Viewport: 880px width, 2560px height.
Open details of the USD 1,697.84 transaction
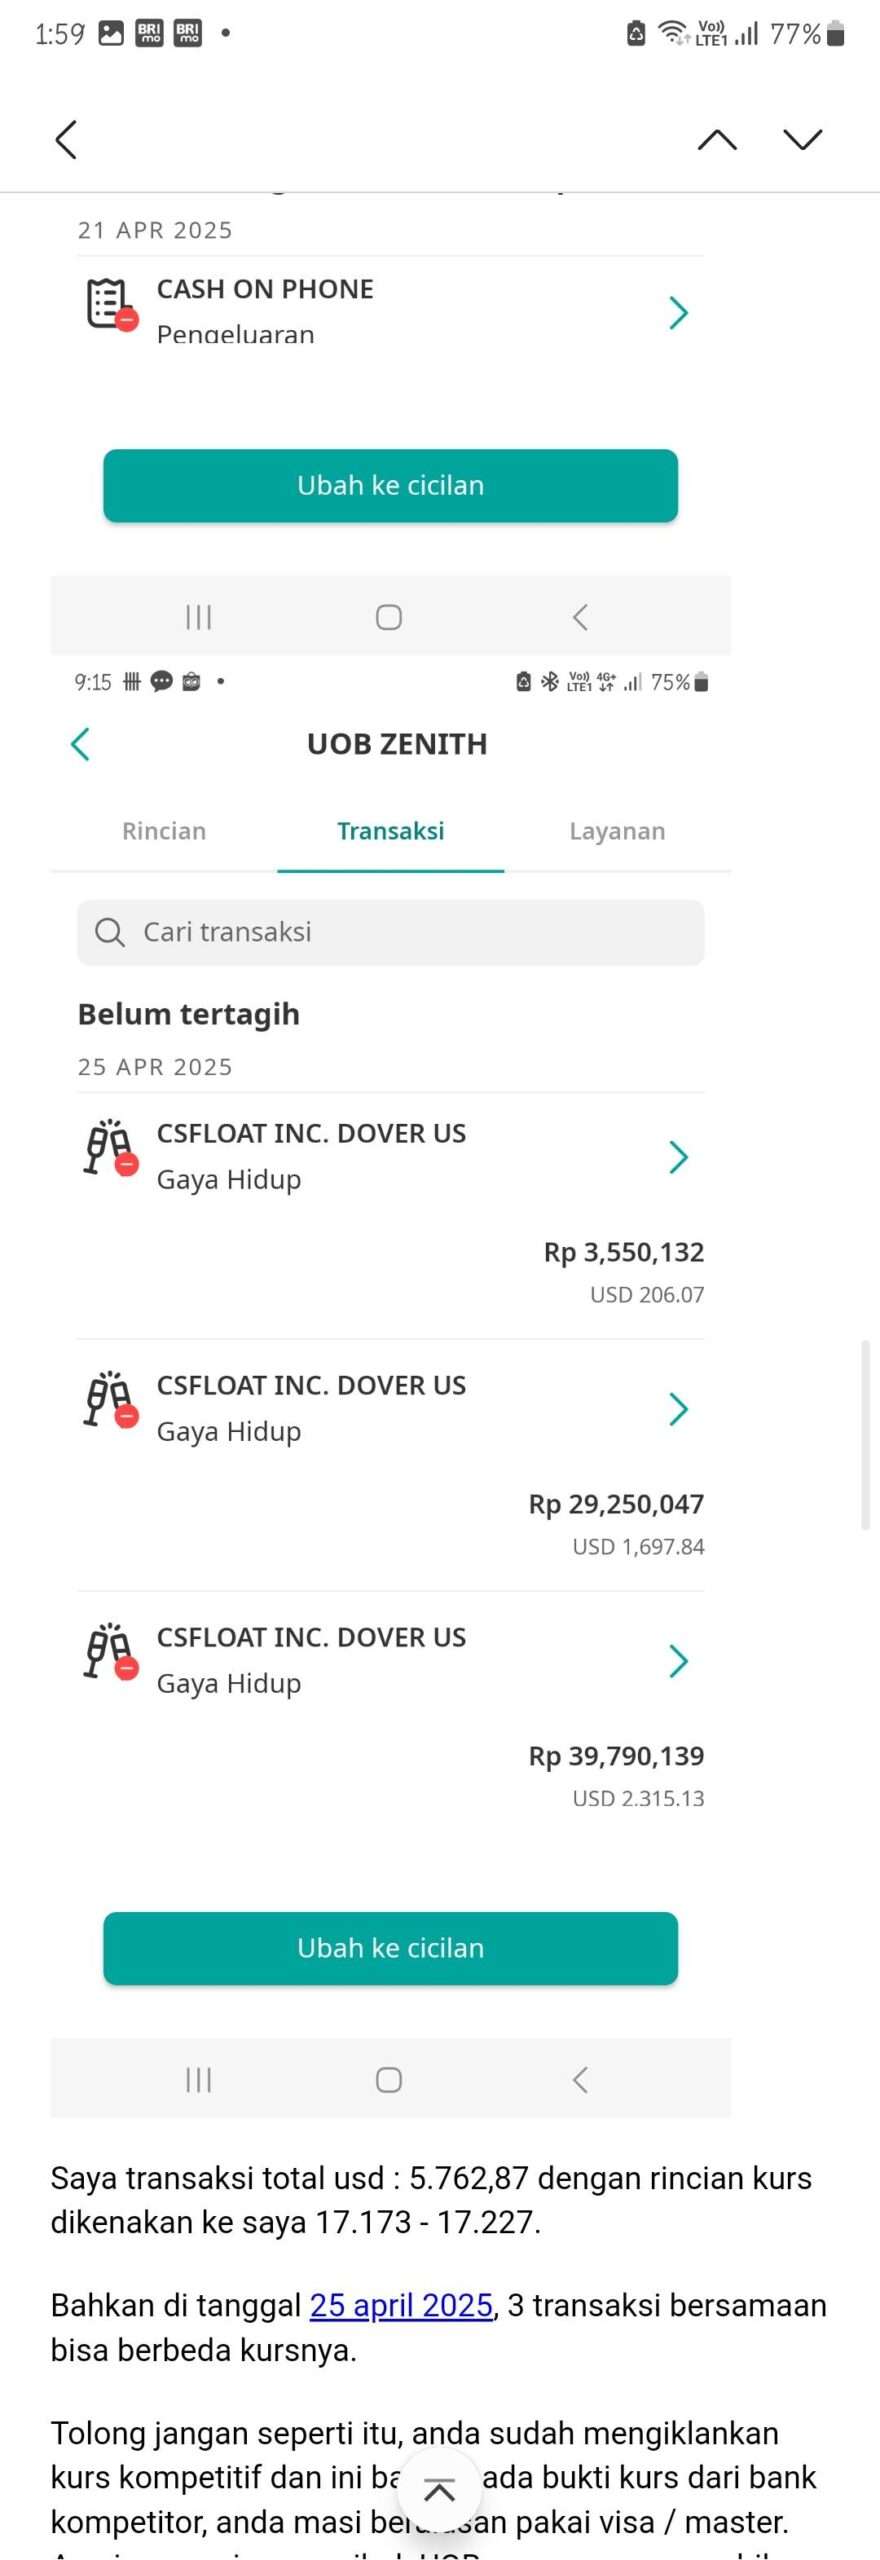(x=678, y=1409)
